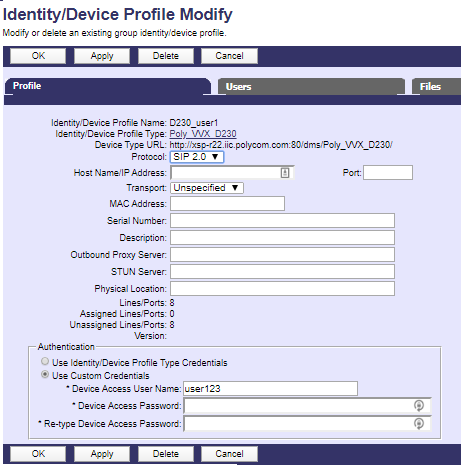Viewport: 461px width, 470px height.
Task: Click the bottom Delete button
Action: click(x=166, y=454)
